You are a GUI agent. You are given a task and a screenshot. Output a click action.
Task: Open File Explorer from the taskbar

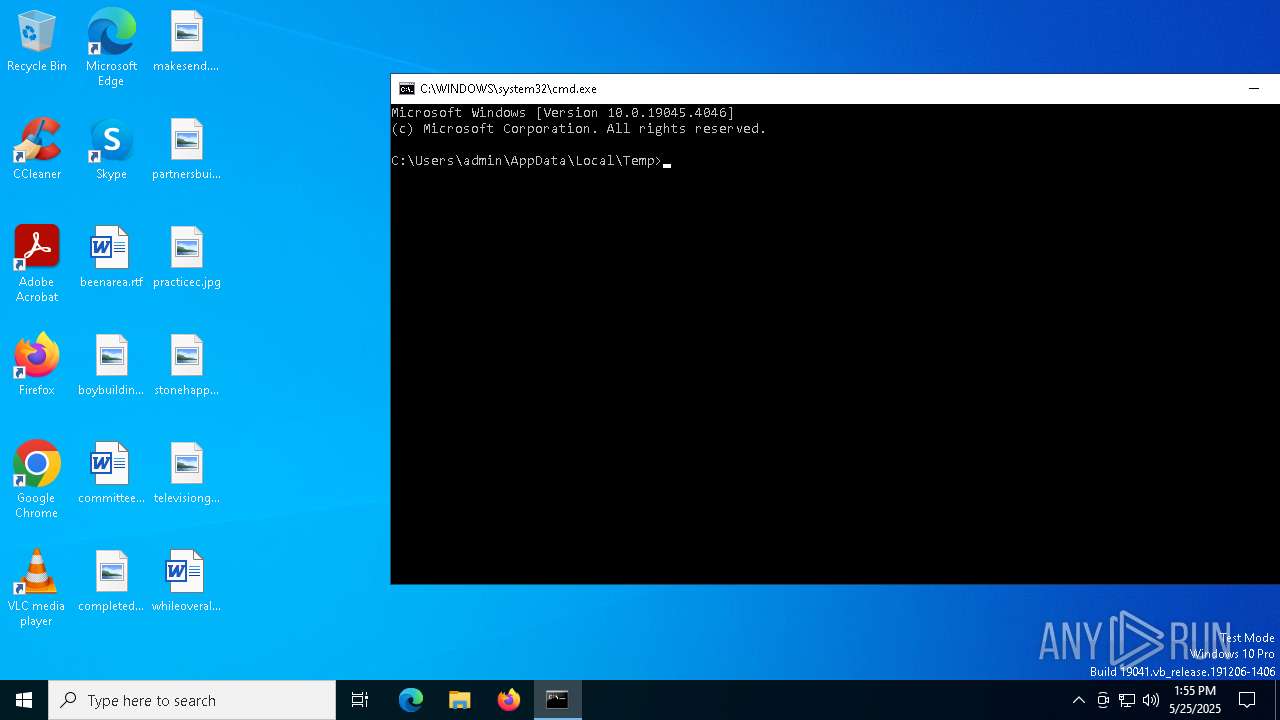click(460, 700)
